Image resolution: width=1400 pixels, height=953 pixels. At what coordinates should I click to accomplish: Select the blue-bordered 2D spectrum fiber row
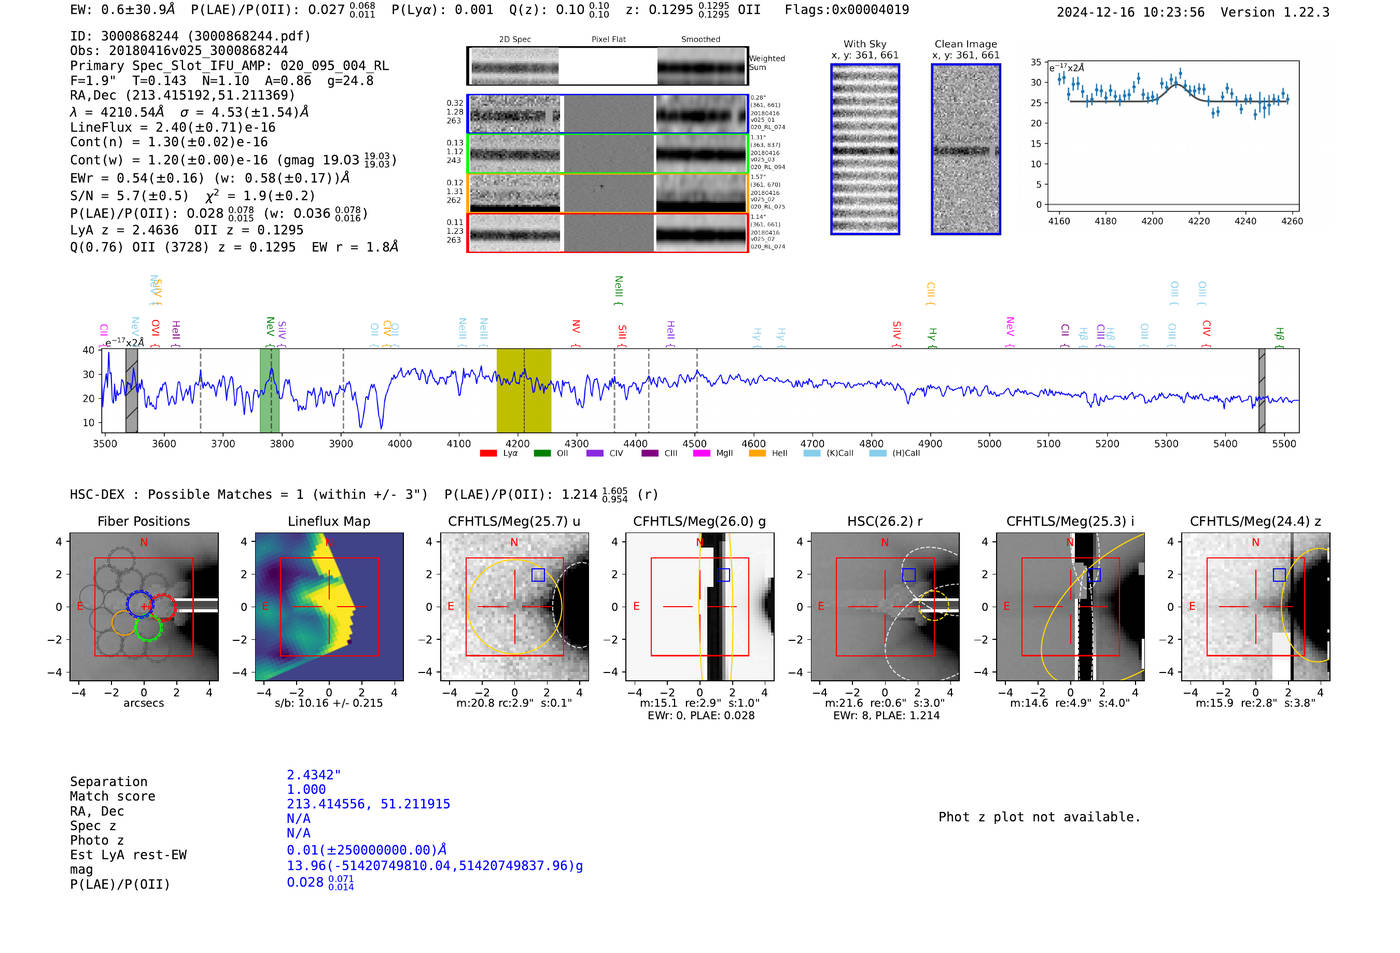point(608,114)
